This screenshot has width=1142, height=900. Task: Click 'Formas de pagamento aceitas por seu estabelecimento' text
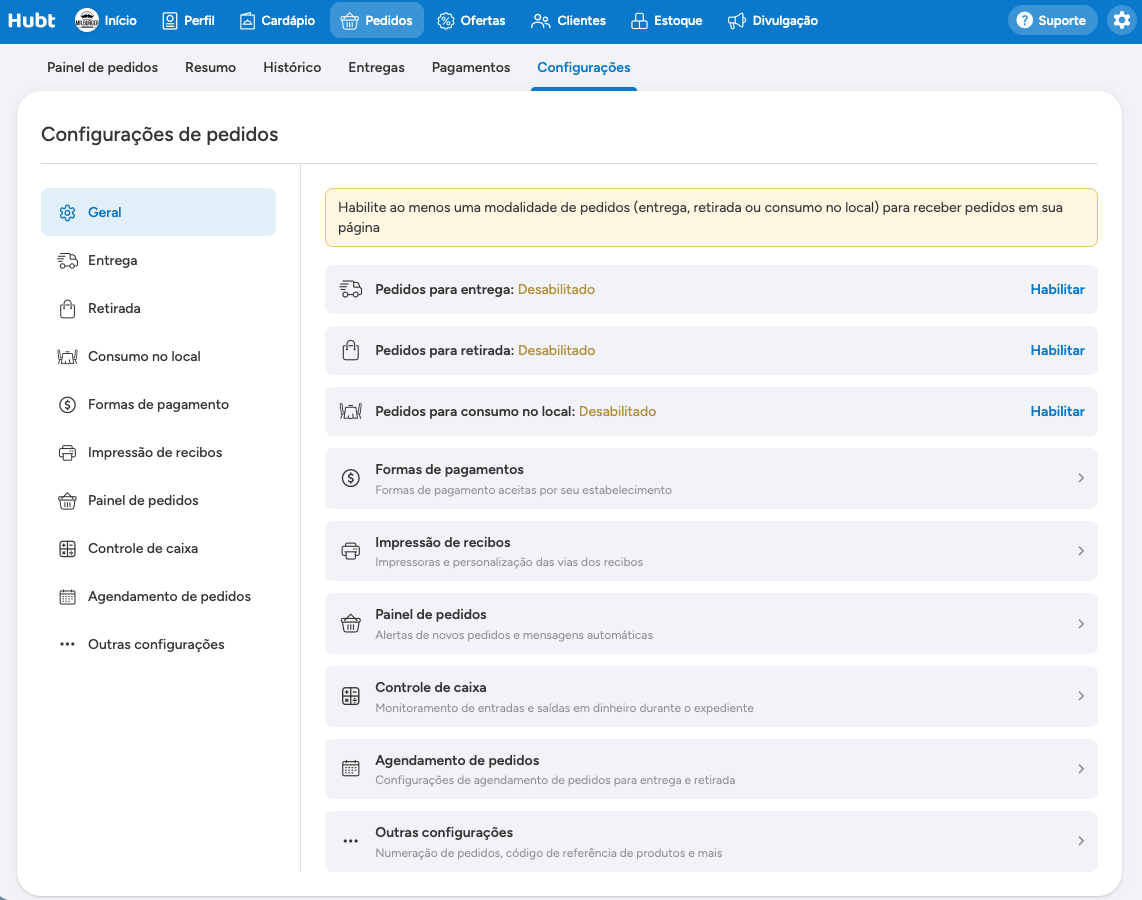pos(524,490)
